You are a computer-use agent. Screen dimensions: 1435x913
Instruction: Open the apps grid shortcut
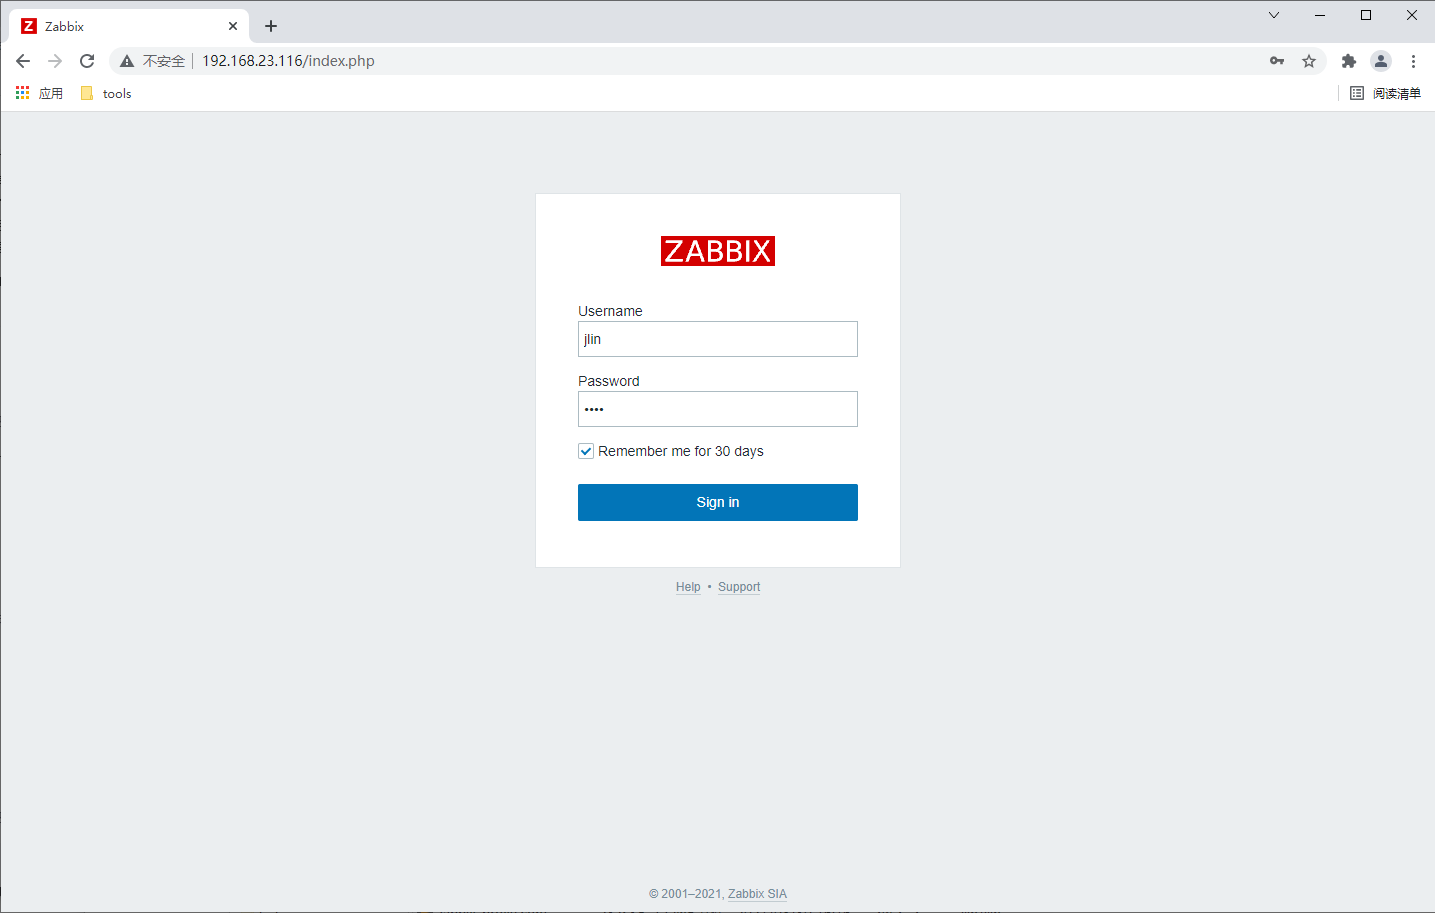tap(39, 93)
